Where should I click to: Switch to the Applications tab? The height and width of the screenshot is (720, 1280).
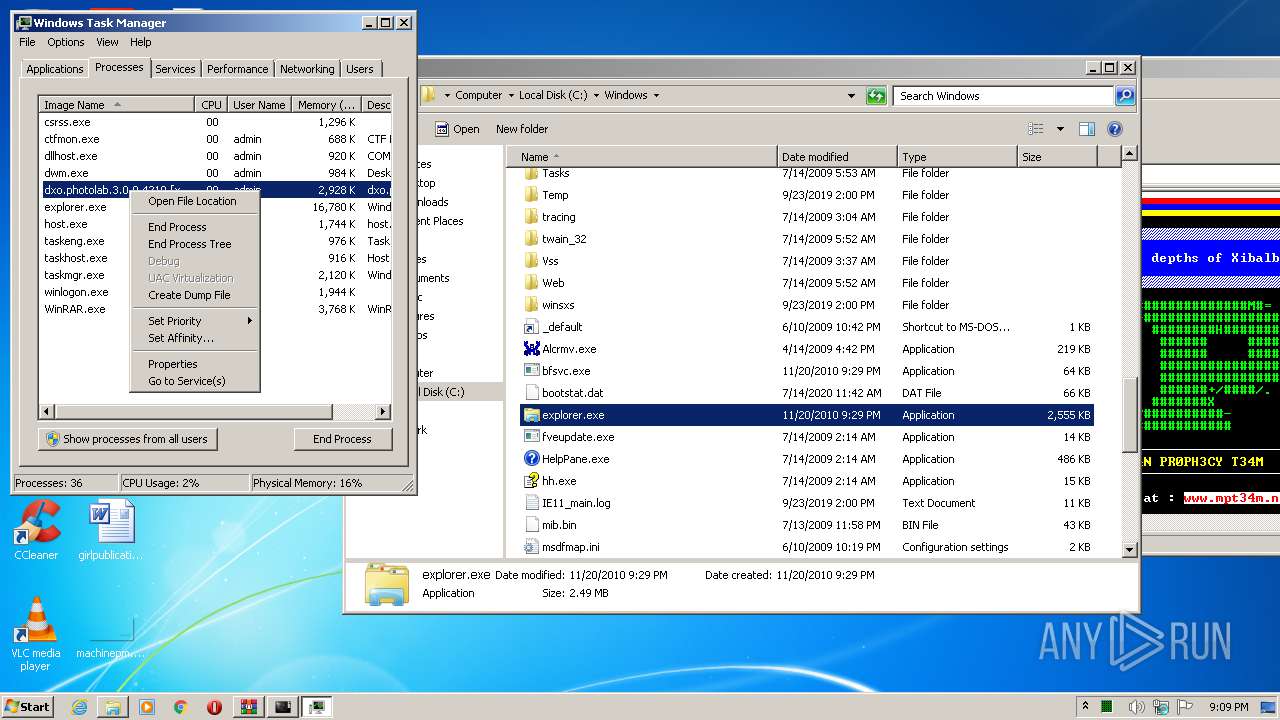(x=55, y=69)
